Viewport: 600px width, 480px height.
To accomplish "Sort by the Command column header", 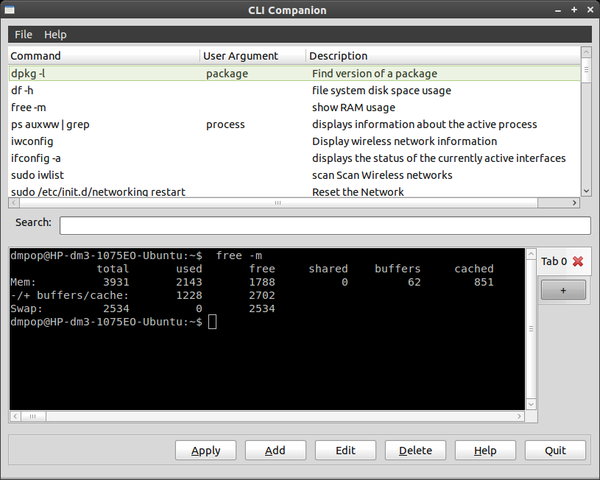I will (104, 56).
